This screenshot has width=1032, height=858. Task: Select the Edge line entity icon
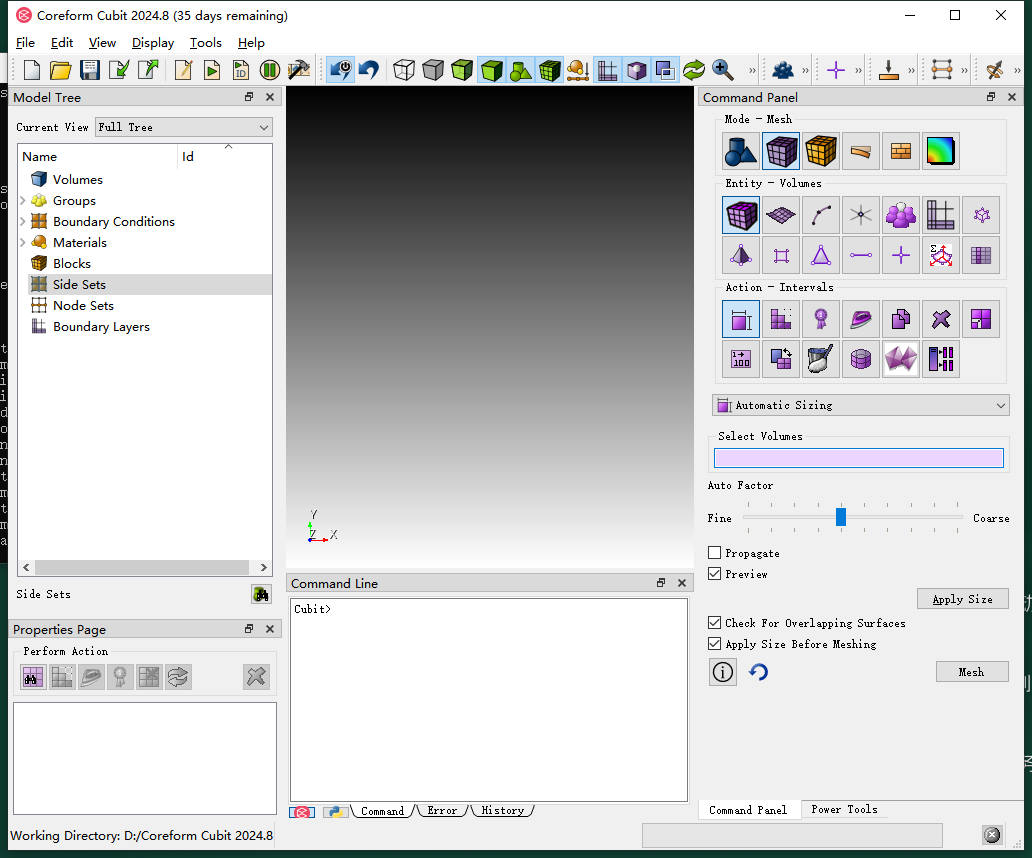coord(861,255)
